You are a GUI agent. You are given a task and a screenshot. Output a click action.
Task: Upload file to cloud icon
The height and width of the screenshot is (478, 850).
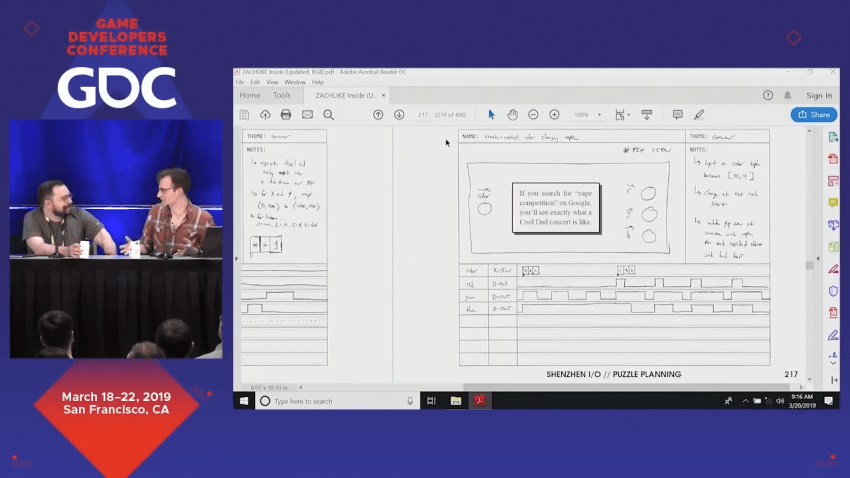(265, 115)
